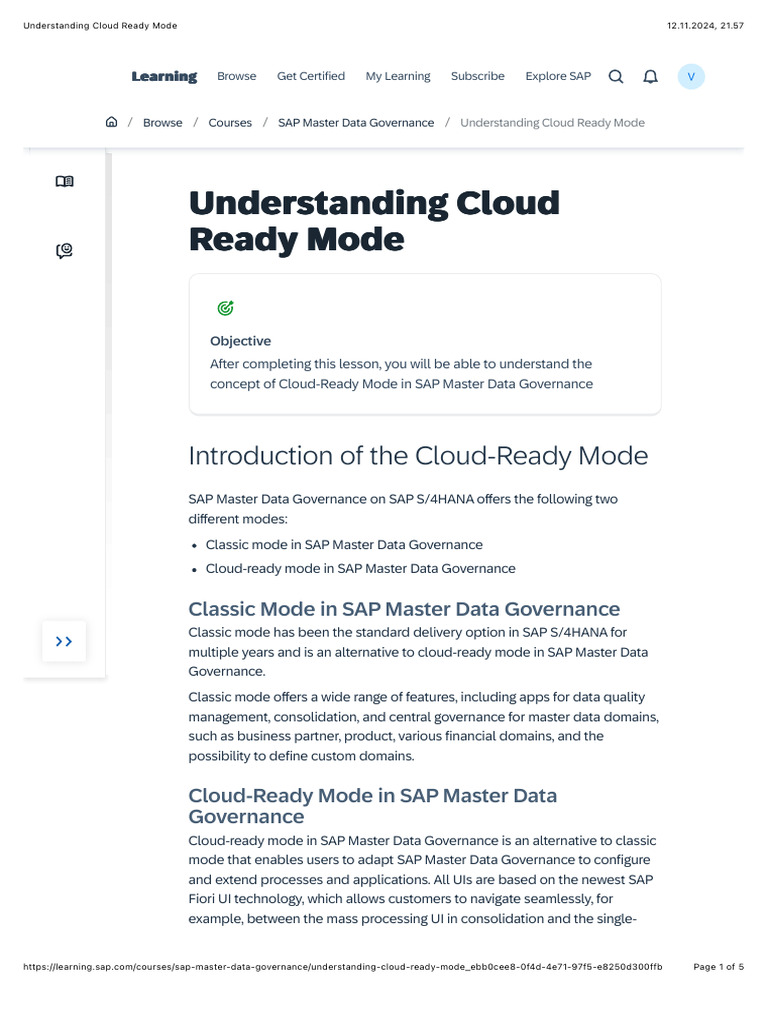Select Subscribe in the top navigation
This screenshot has width=768, height=1024.
pyautogui.click(x=477, y=76)
